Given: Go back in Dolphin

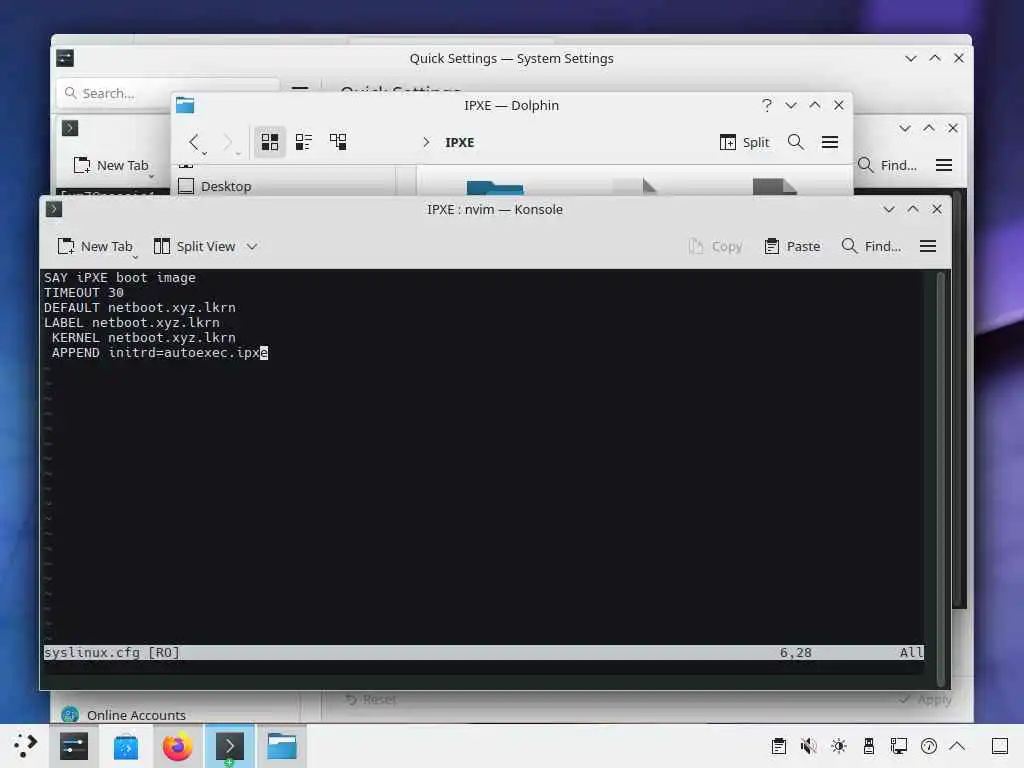Looking at the screenshot, I should click(194, 142).
